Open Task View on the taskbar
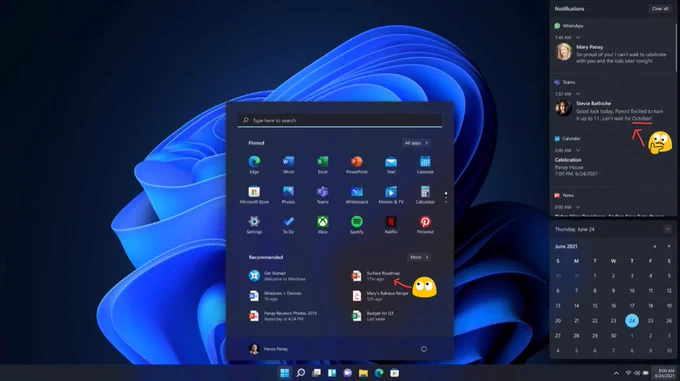The width and height of the screenshot is (680, 381). pos(317,373)
